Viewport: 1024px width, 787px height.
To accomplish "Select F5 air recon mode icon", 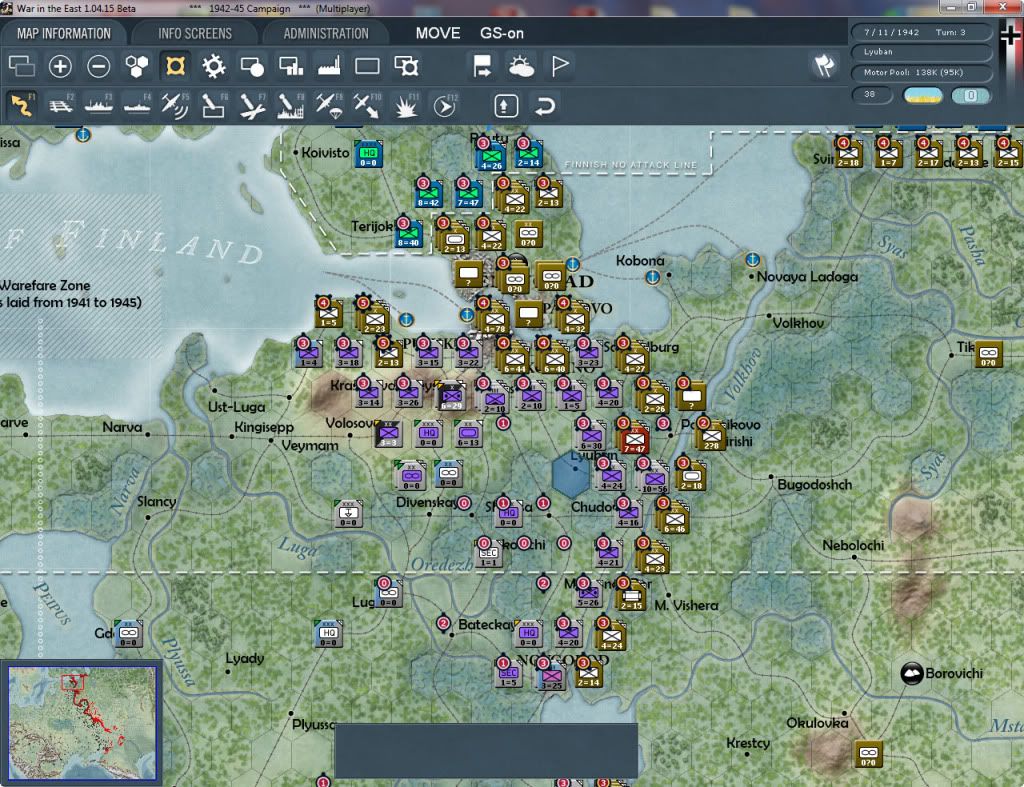I will (x=175, y=105).
